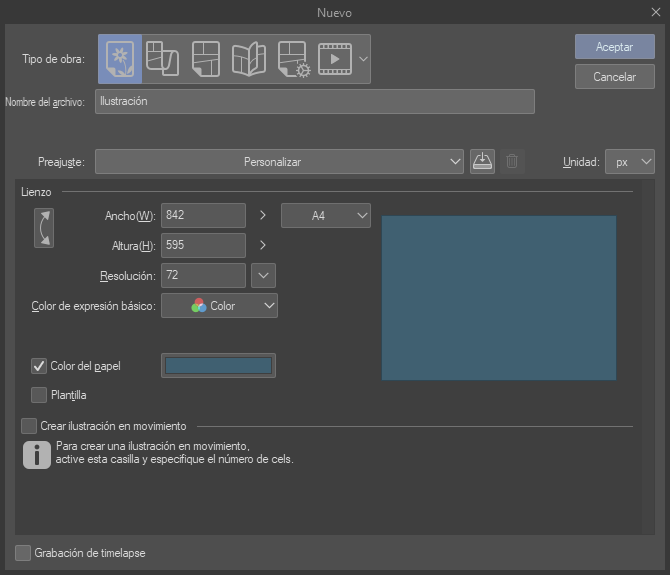The image size is (670, 575).
Task: Open the Preajuste dropdown showing Personalizar
Action: [x=279, y=161]
